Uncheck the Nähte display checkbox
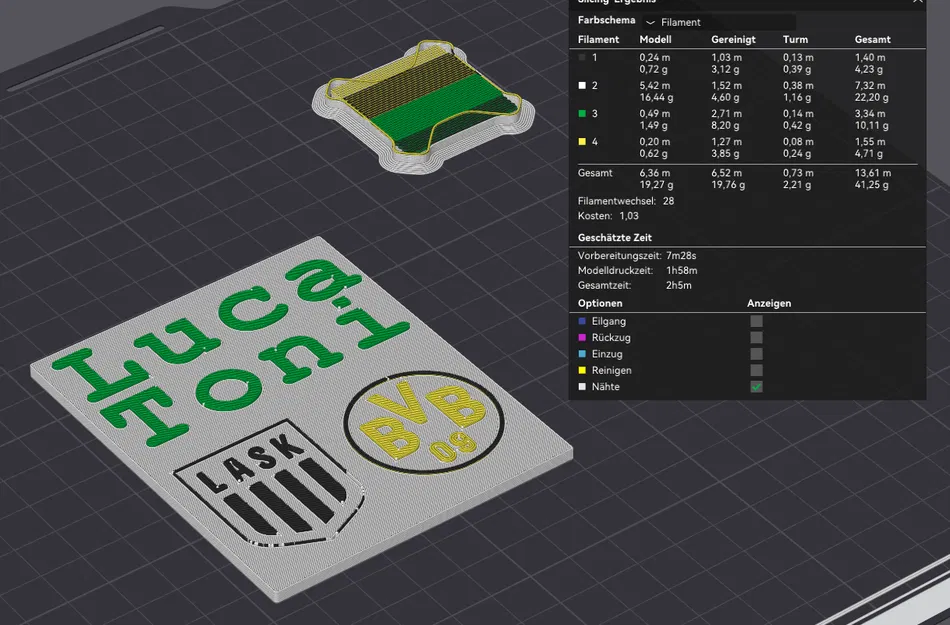The height and width of the screenshot is (625, 950). click(x=756, y=386)
